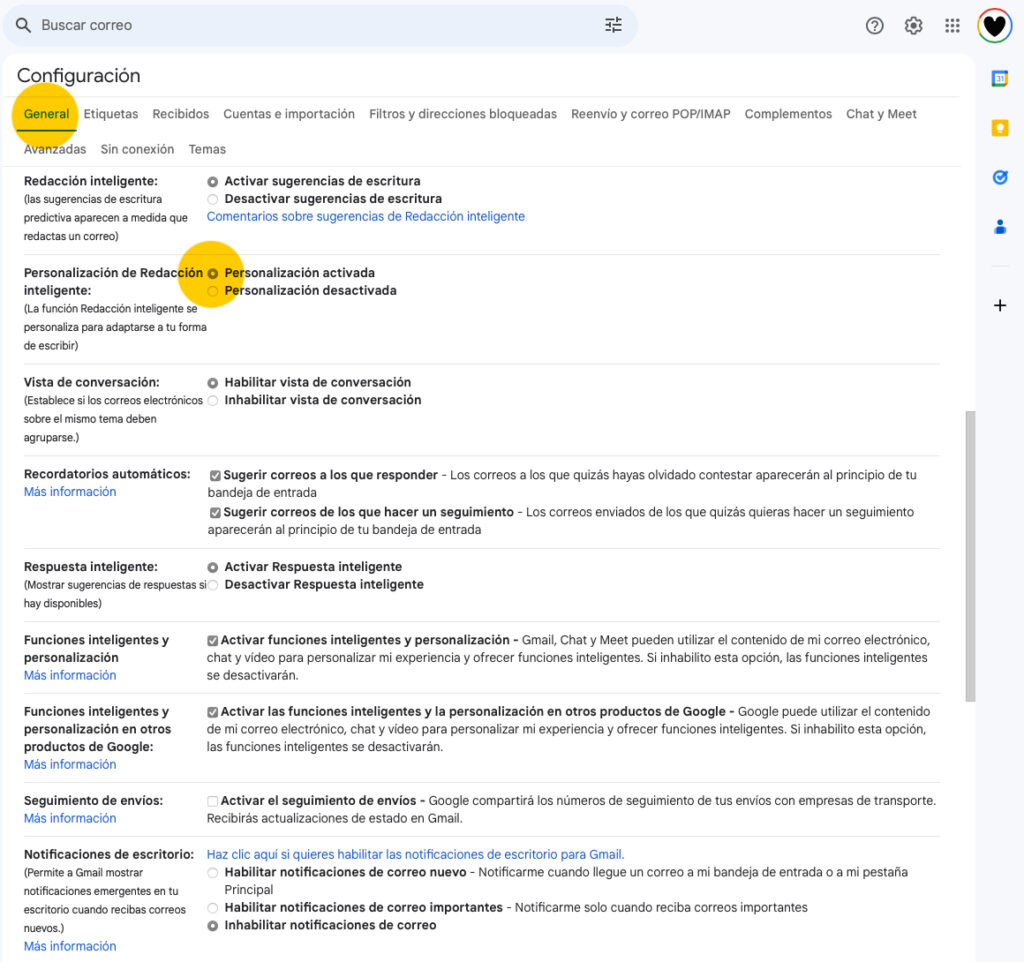Select Activar sugerencias de escritura

pyautogui.click(x=213, y=182)
